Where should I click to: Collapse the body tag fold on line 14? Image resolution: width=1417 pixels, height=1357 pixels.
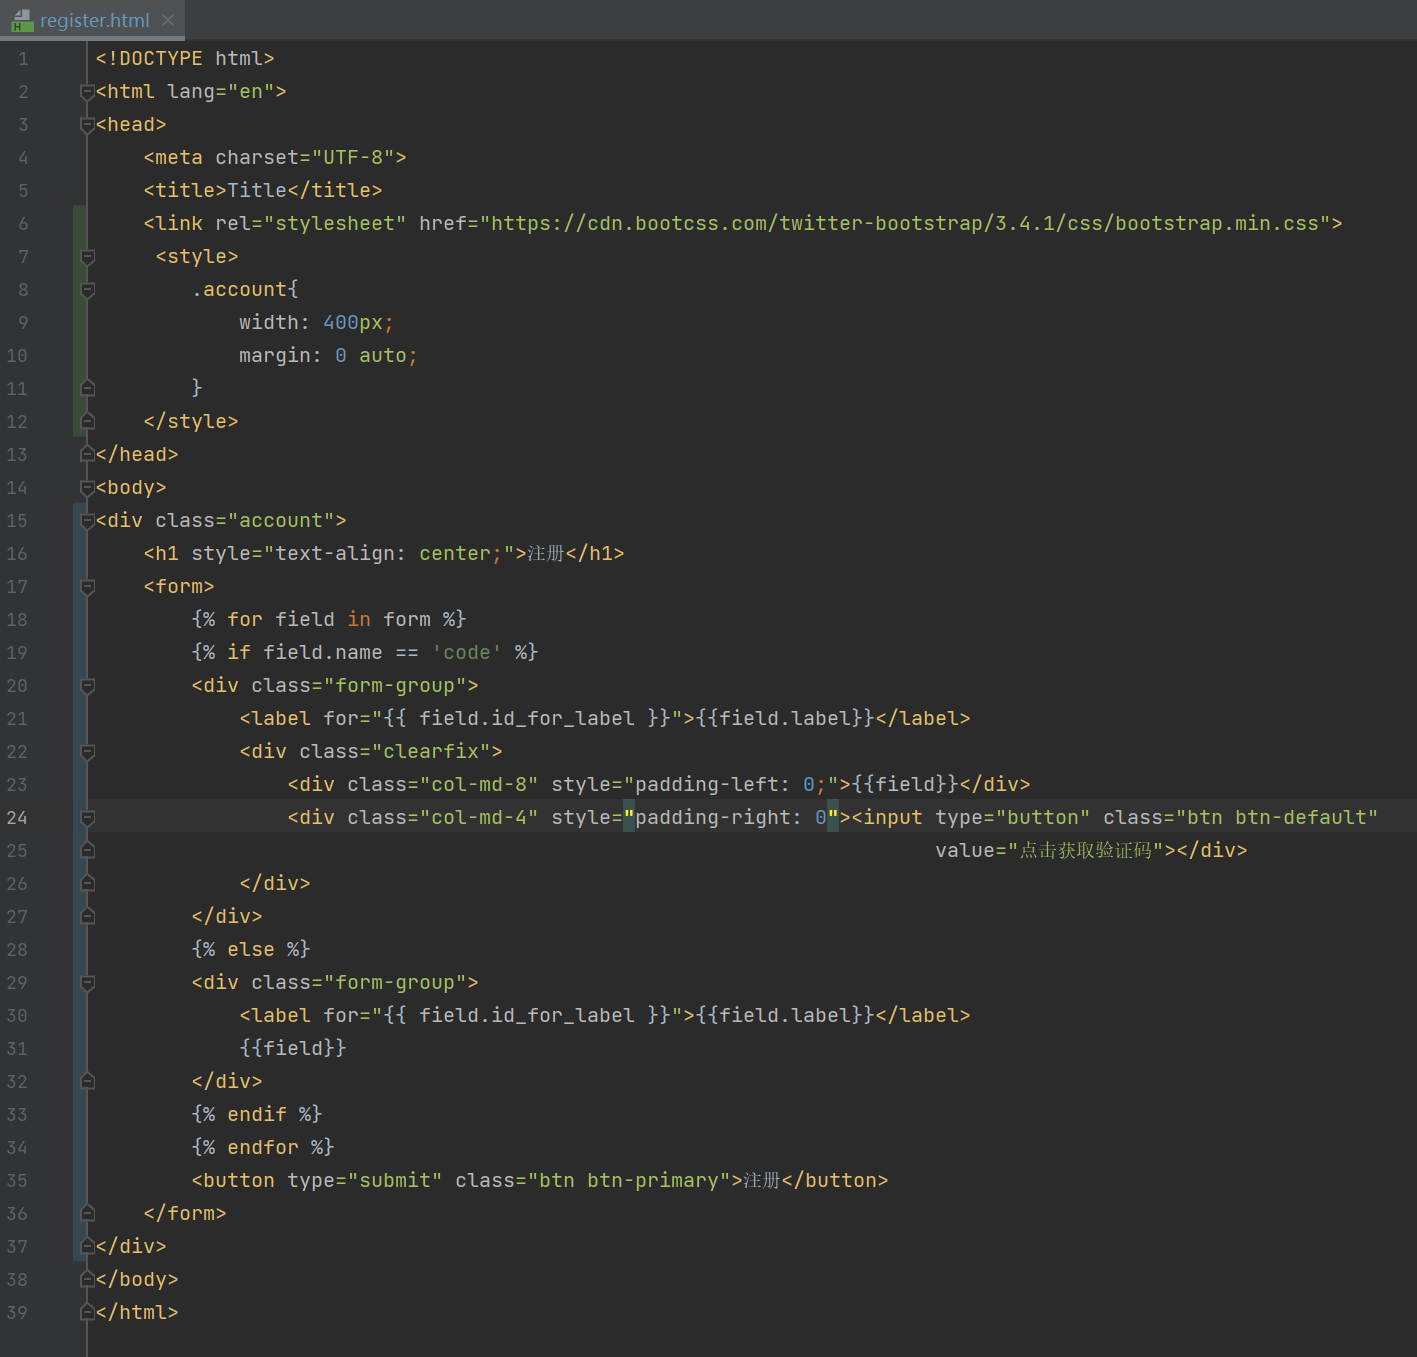88,488
